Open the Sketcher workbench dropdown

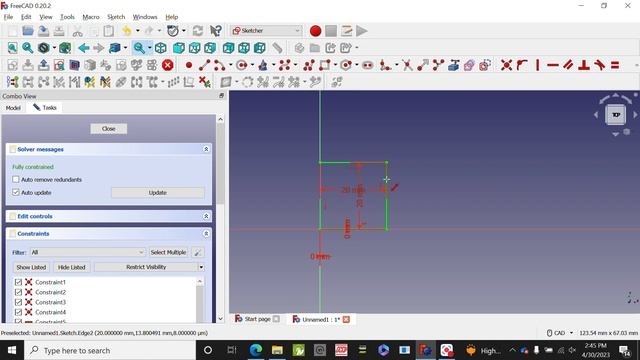(266, 31)
